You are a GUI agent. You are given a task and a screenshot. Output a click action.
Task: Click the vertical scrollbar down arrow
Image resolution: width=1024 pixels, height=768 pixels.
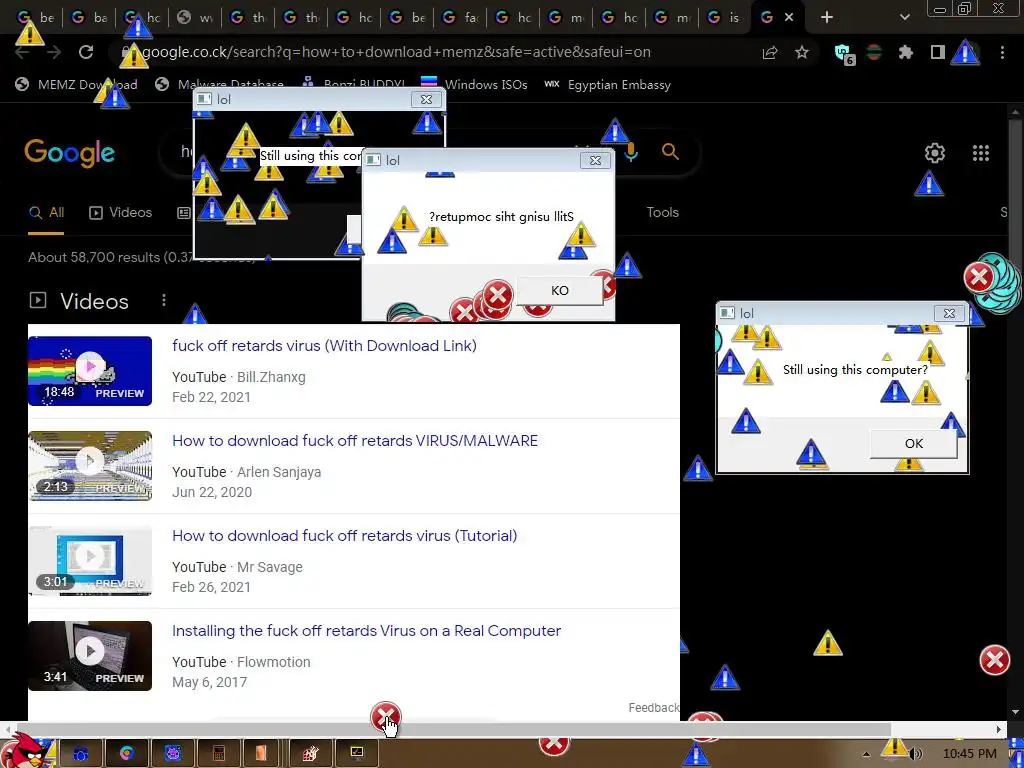[1014, 712]
